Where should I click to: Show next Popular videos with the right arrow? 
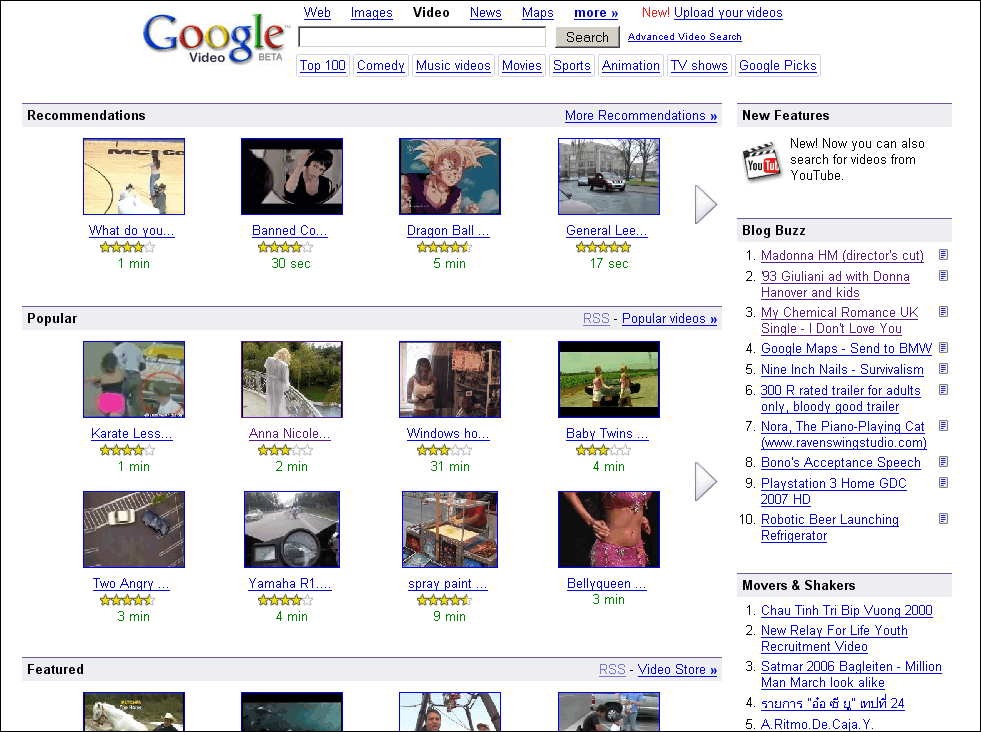point(706,482)
